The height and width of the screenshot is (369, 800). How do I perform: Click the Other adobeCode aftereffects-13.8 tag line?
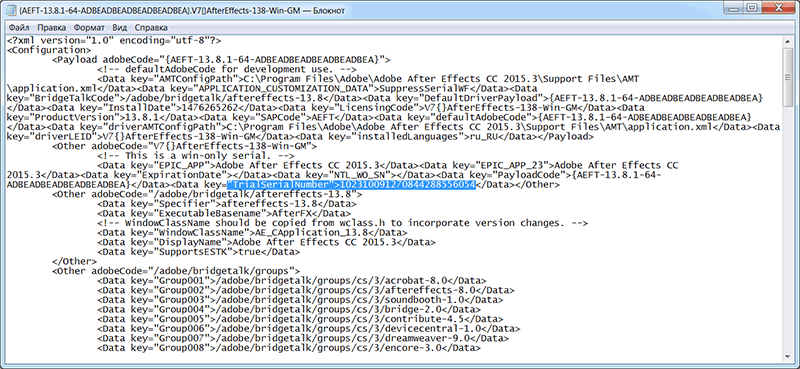click(207, 195)
